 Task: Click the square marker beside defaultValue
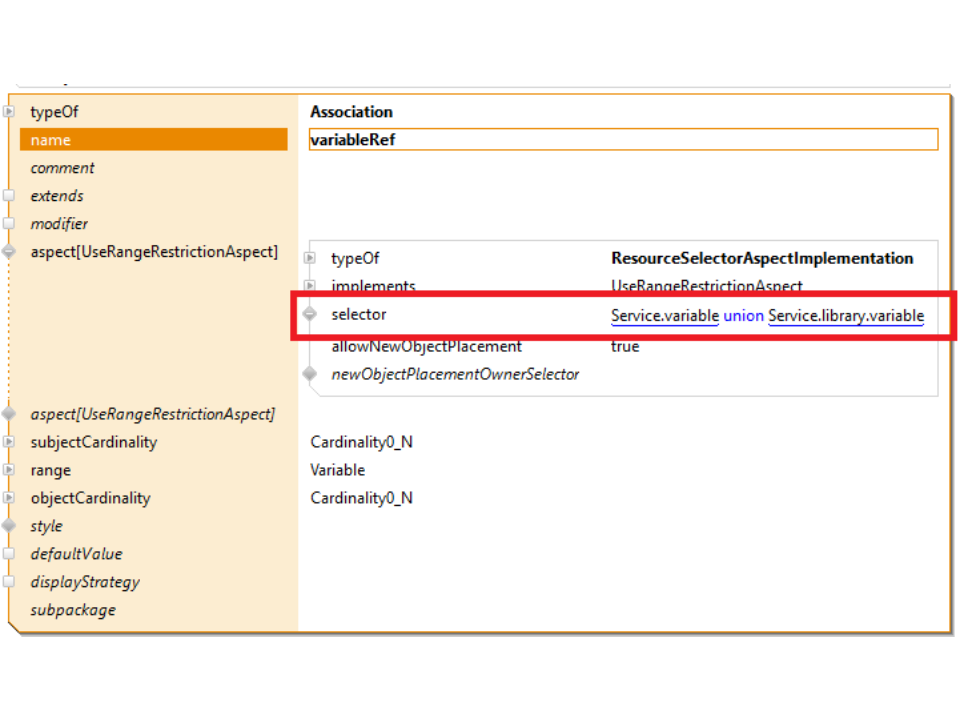(x=9, y=554)
